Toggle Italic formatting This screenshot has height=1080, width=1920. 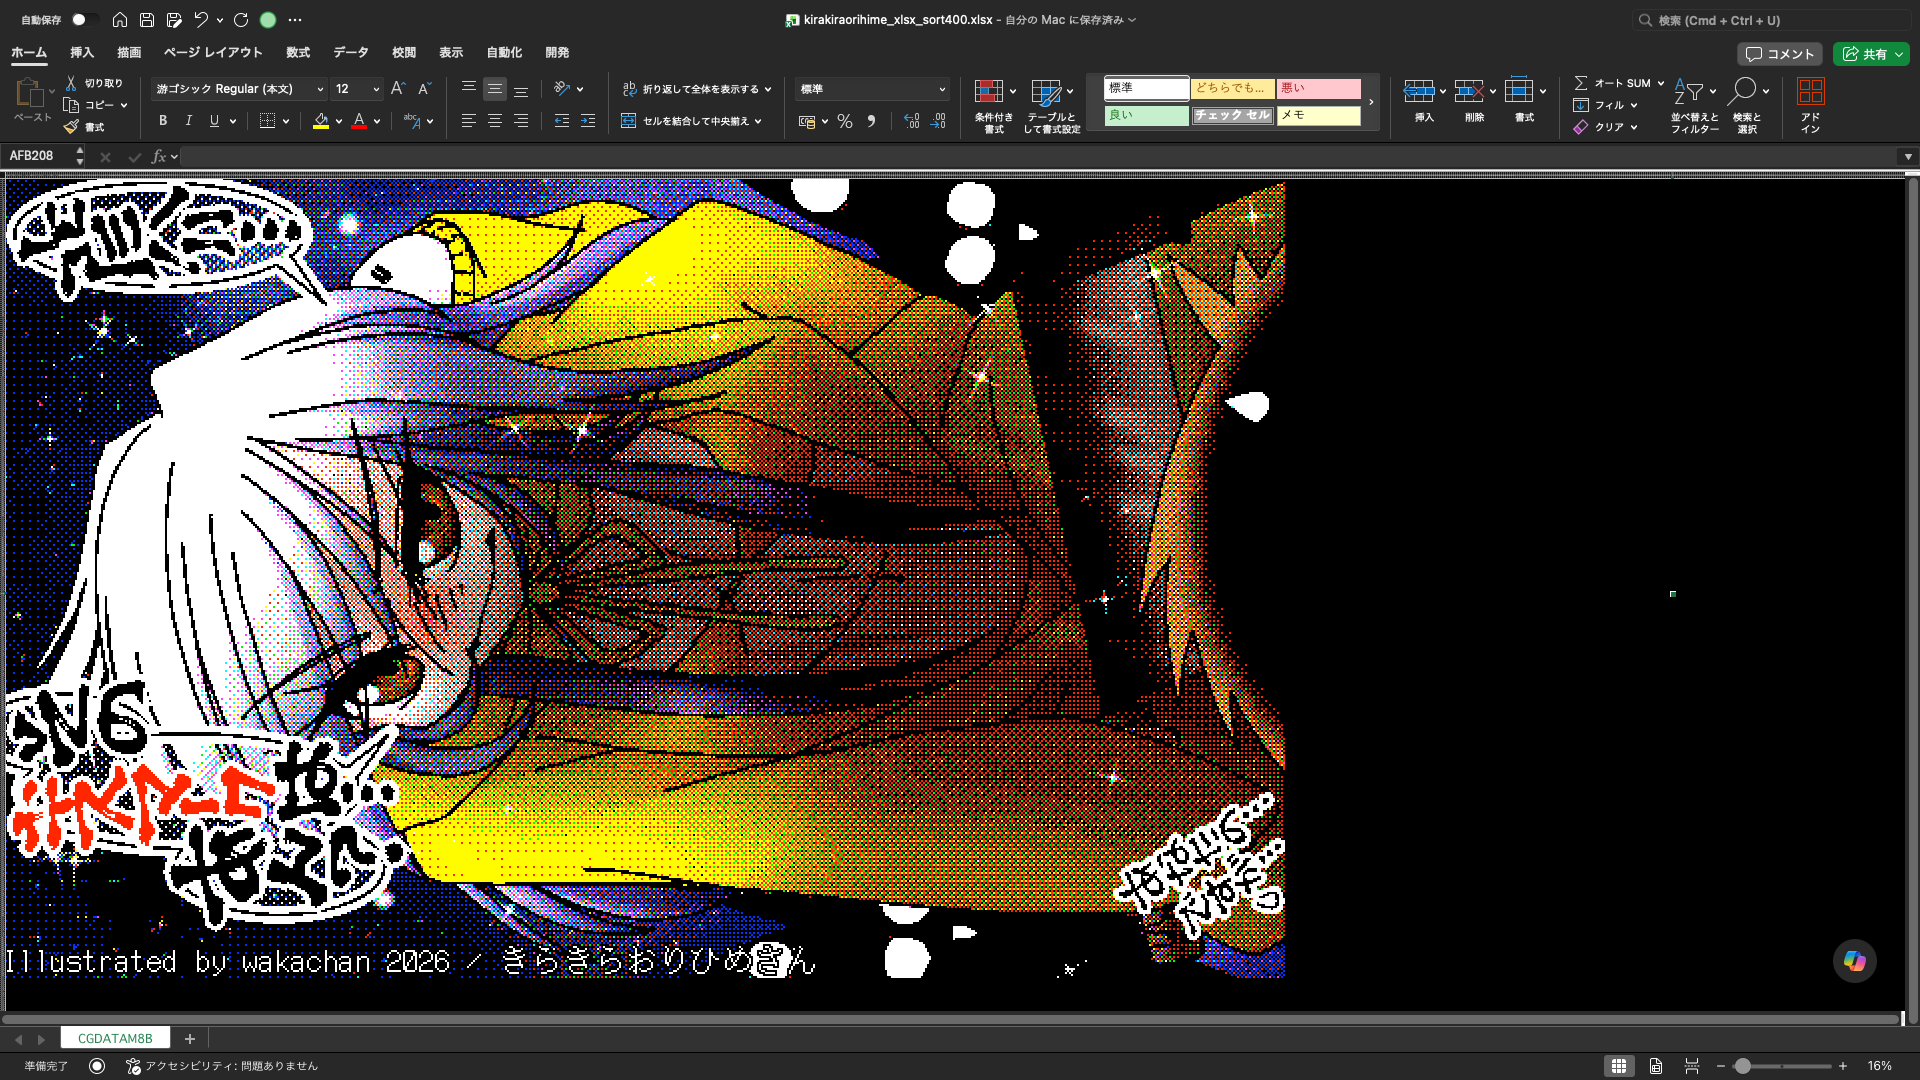pos(189,121)
